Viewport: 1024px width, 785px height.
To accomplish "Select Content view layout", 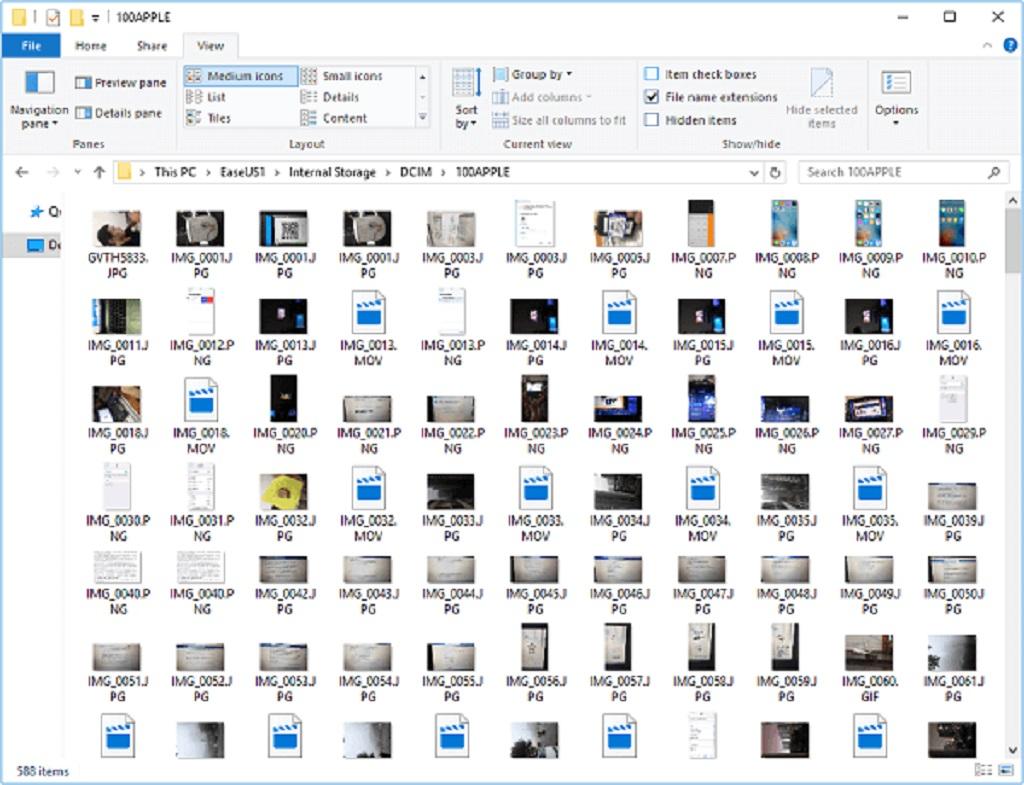I will (x=343, y=117).
